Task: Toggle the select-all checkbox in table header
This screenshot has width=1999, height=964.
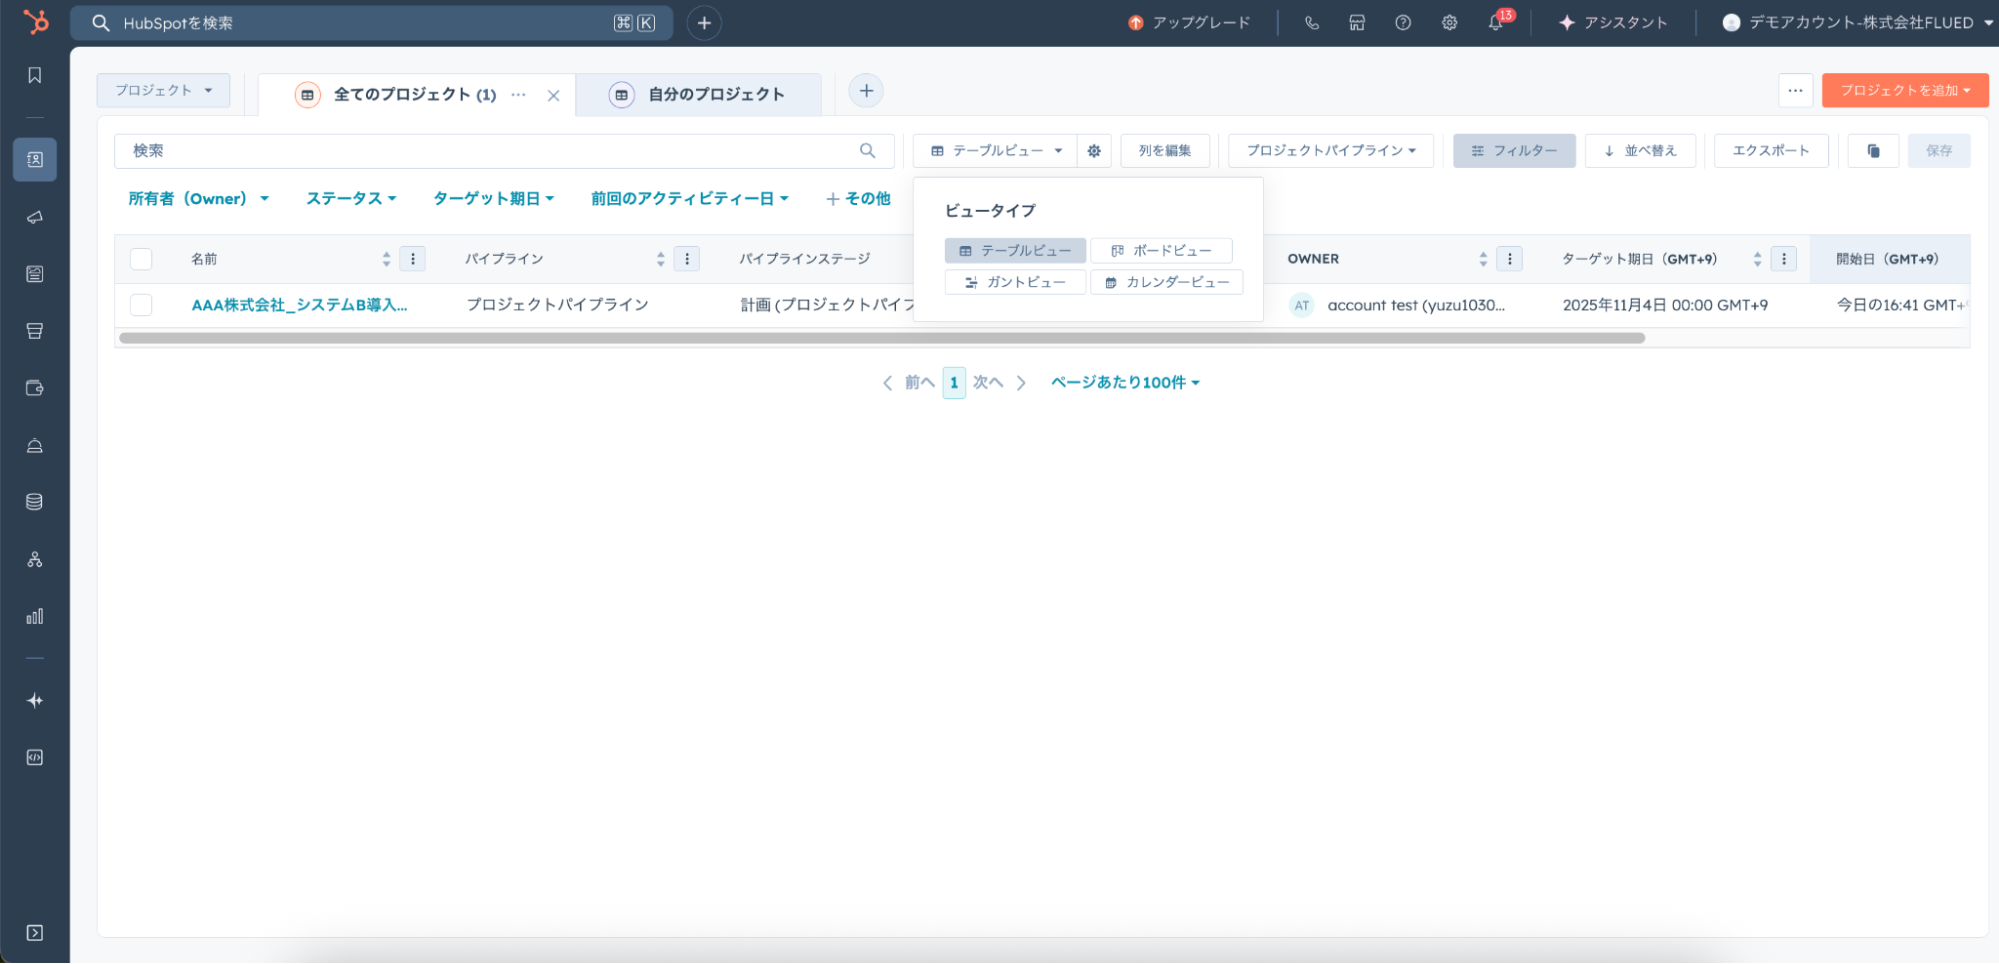Action: [141, 259]
